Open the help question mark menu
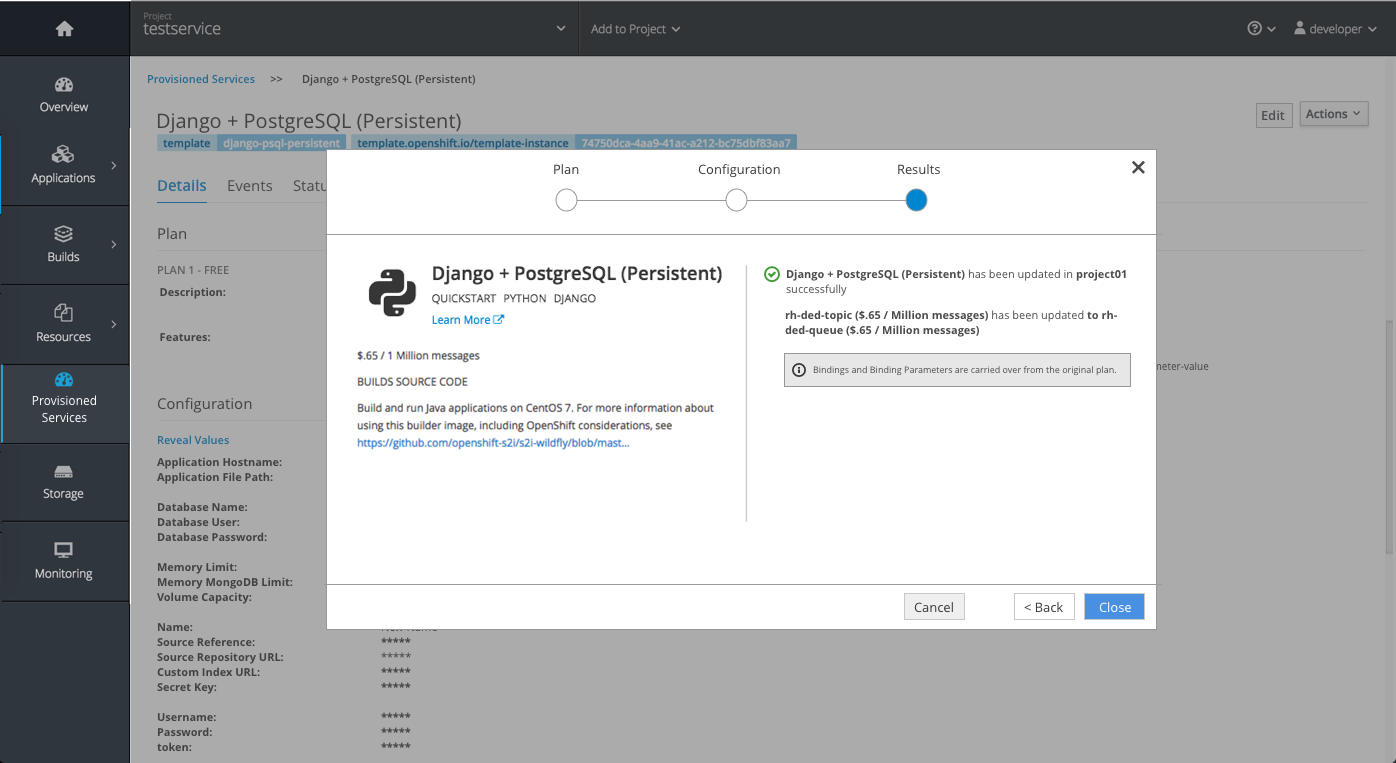The height and width of the screenshot is (763, 1396). point(1261,29)
